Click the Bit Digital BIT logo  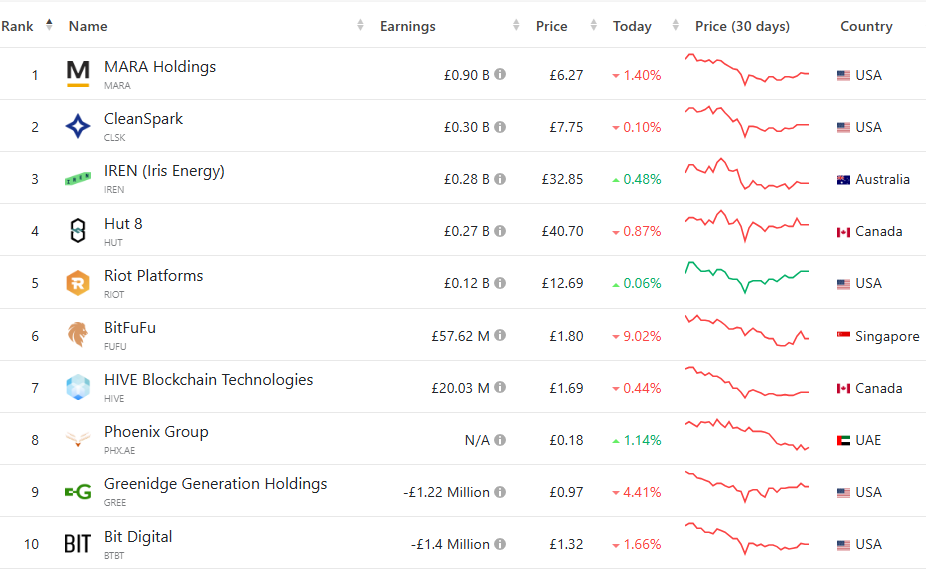click(x=78, y=544)
